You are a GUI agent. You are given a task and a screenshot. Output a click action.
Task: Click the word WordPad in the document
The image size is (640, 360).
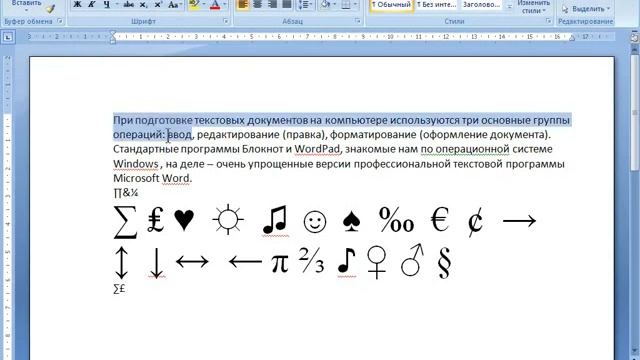[317, 149]
